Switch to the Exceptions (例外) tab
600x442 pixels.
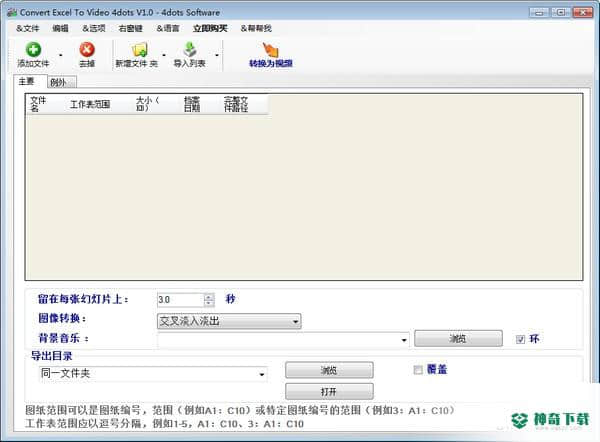(x=62, y=82)
